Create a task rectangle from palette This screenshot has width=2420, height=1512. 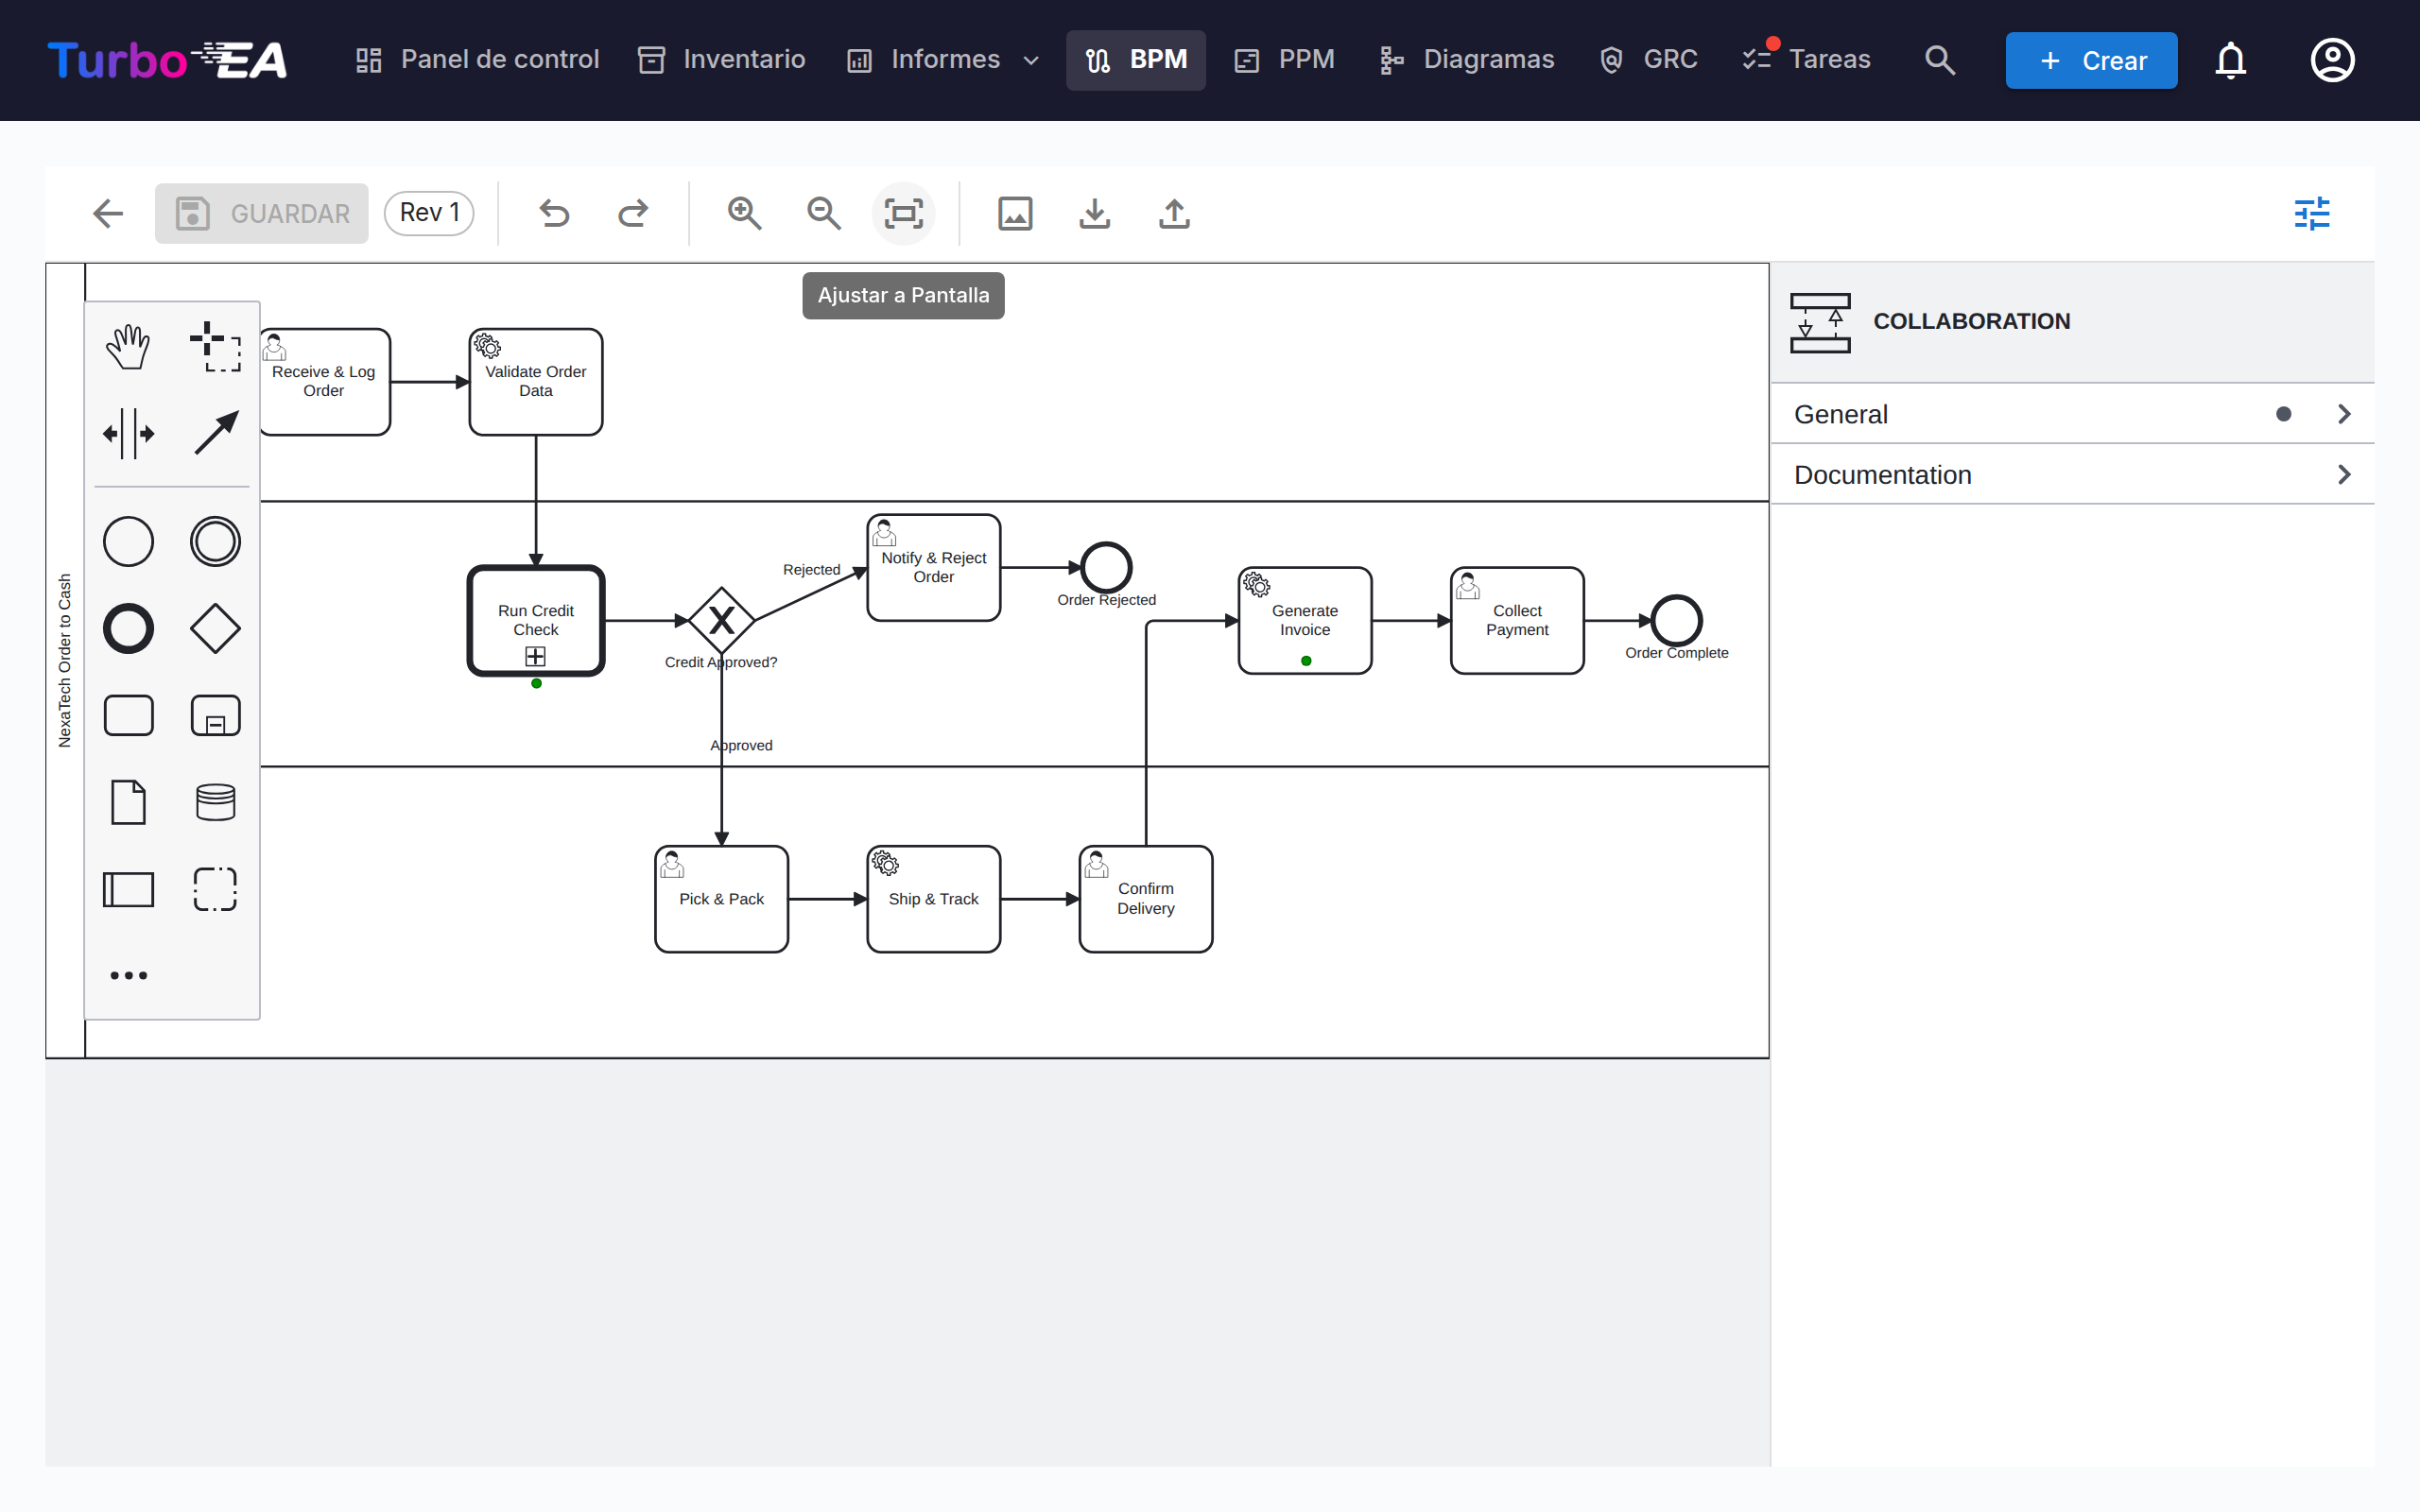[128, 716]
